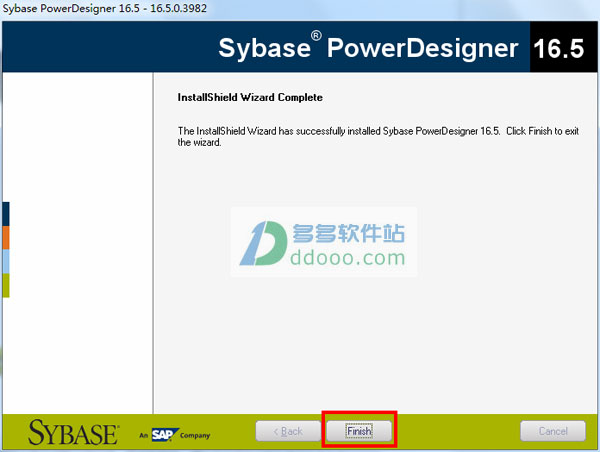This screenshot has width=600, height=452.
Task: Click the SAP company logo
Action: click(175, 435)
